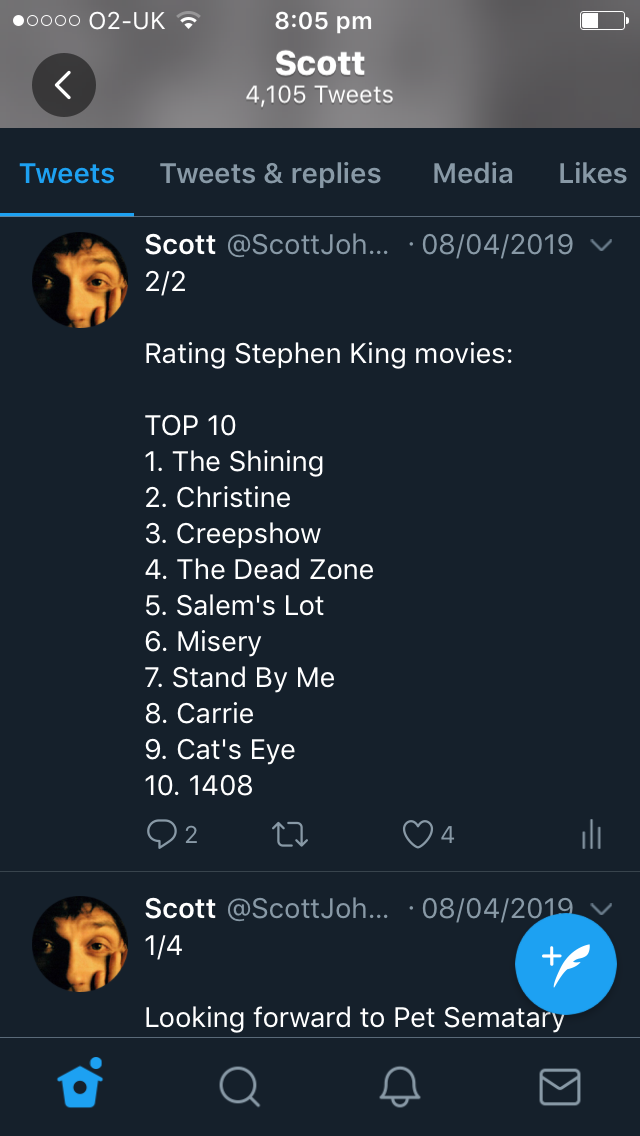Open the Search tab icon
The height and width of the screenshot is (1136, 640).
coord(240,1086)
